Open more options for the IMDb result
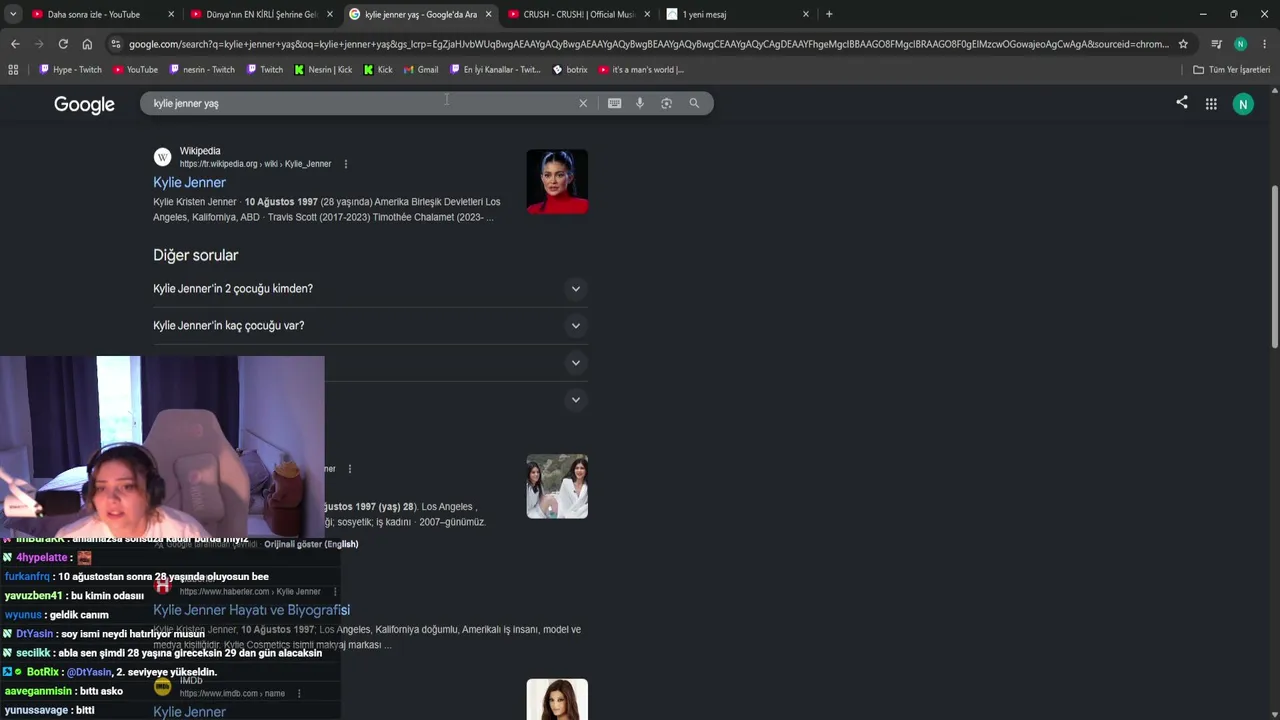 coord(299,693)
